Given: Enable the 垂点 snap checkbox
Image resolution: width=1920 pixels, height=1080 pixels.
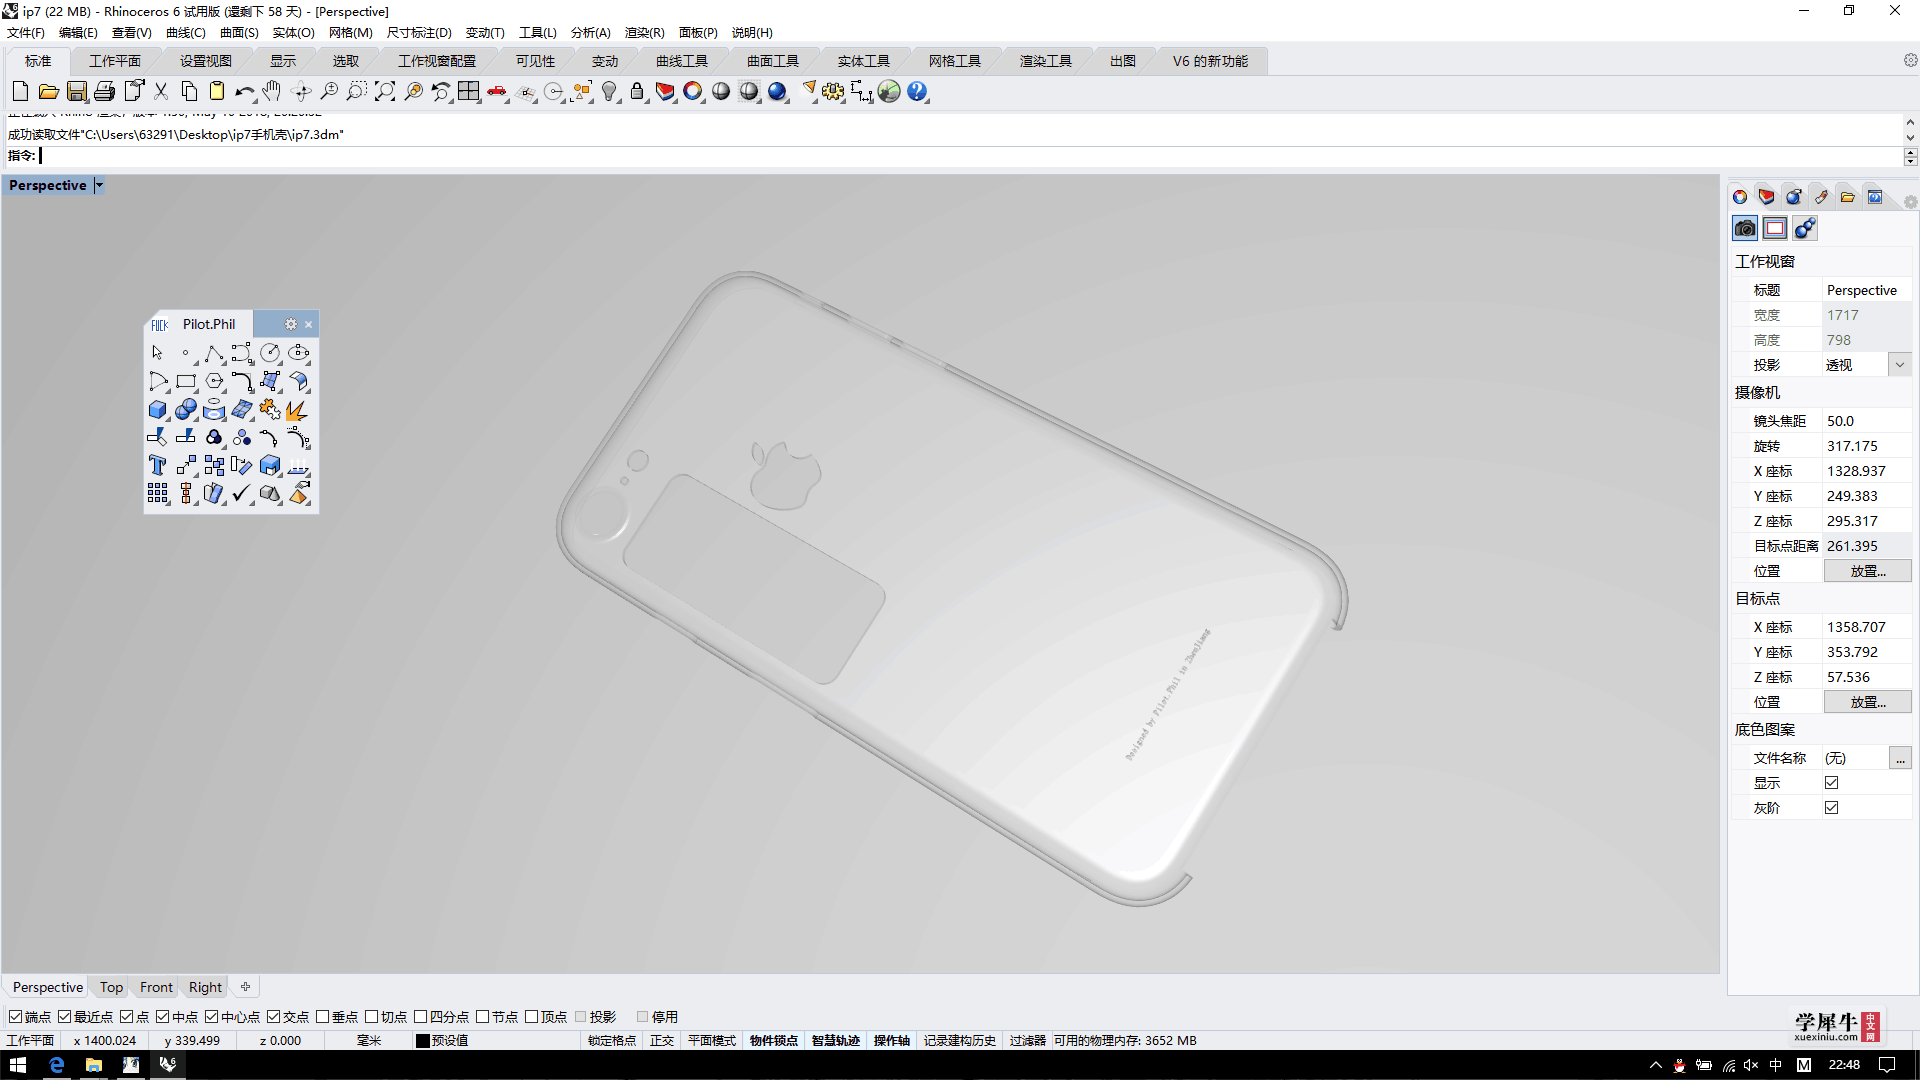Looking at the screenshot, I should pos(322,1017).
